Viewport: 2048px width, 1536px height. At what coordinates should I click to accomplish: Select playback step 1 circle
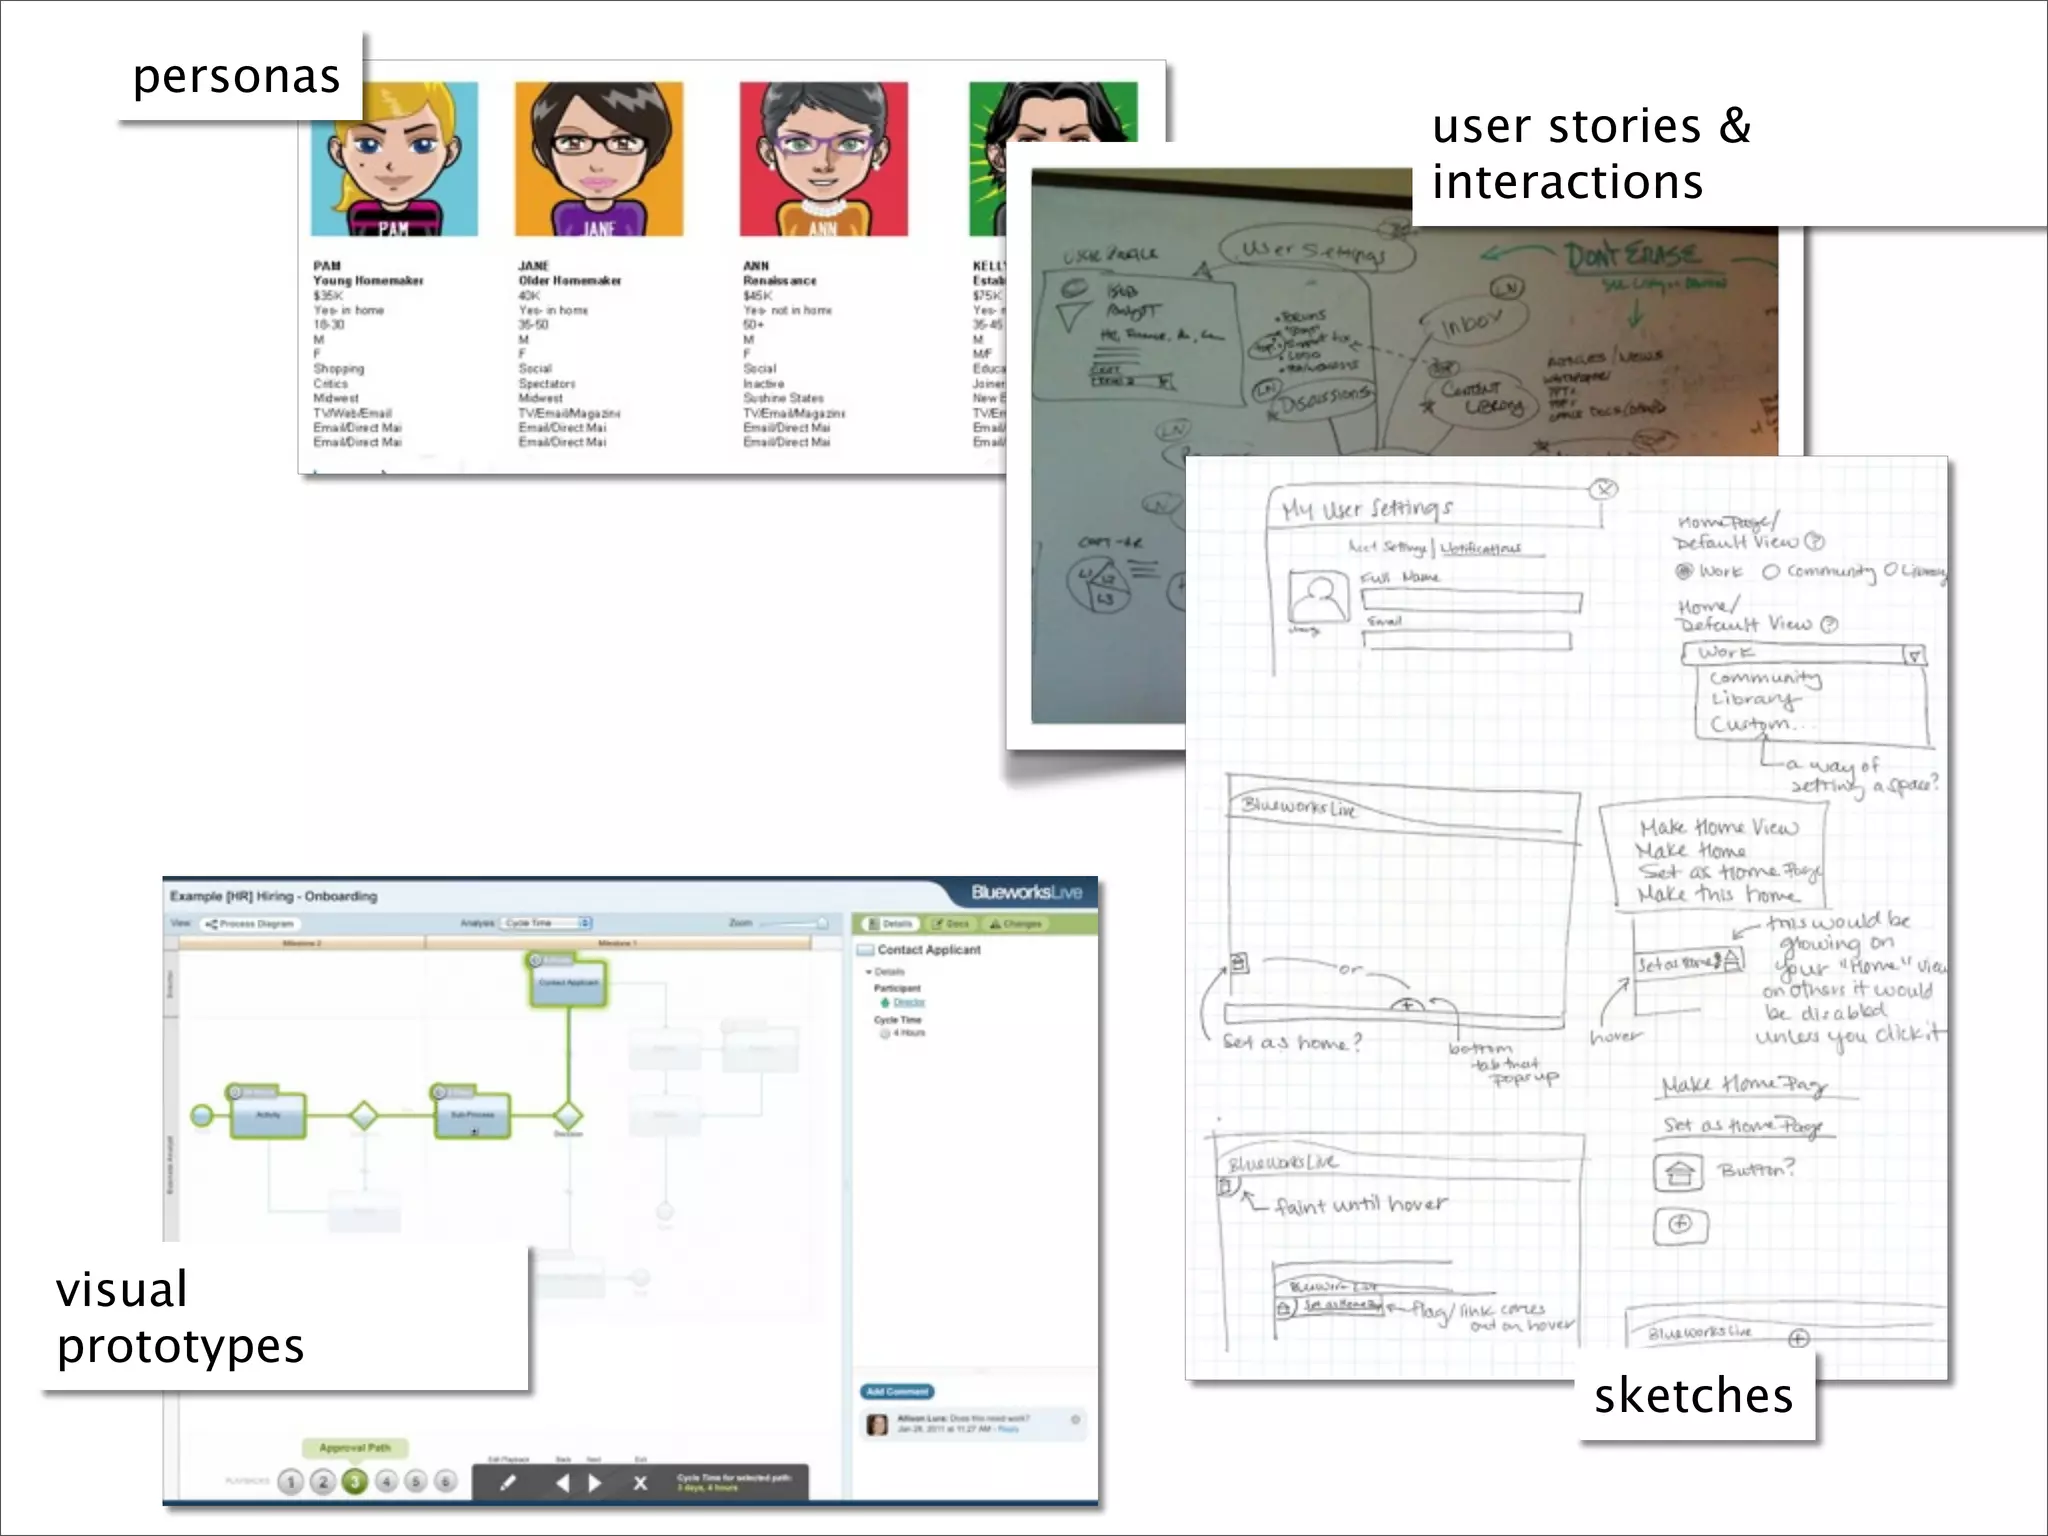(x=291, y=1481)
